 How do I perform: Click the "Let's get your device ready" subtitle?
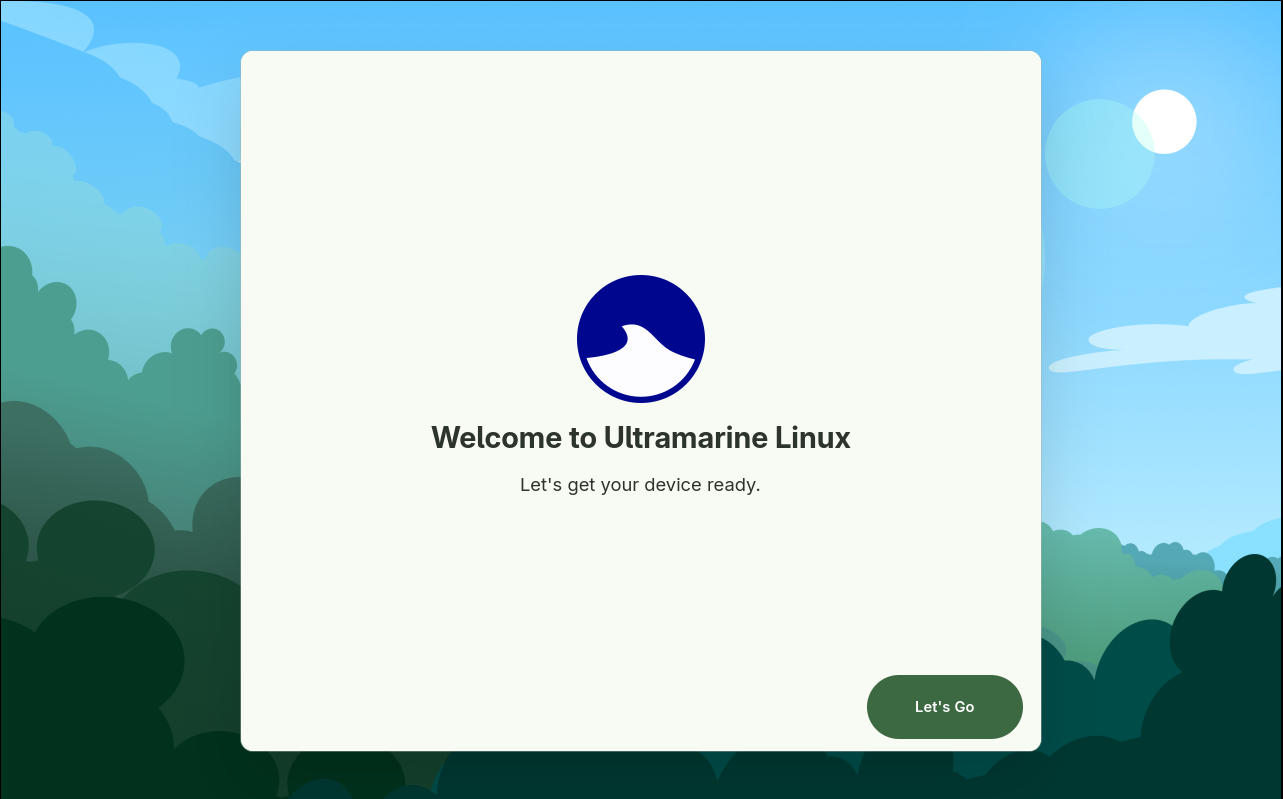640,485
